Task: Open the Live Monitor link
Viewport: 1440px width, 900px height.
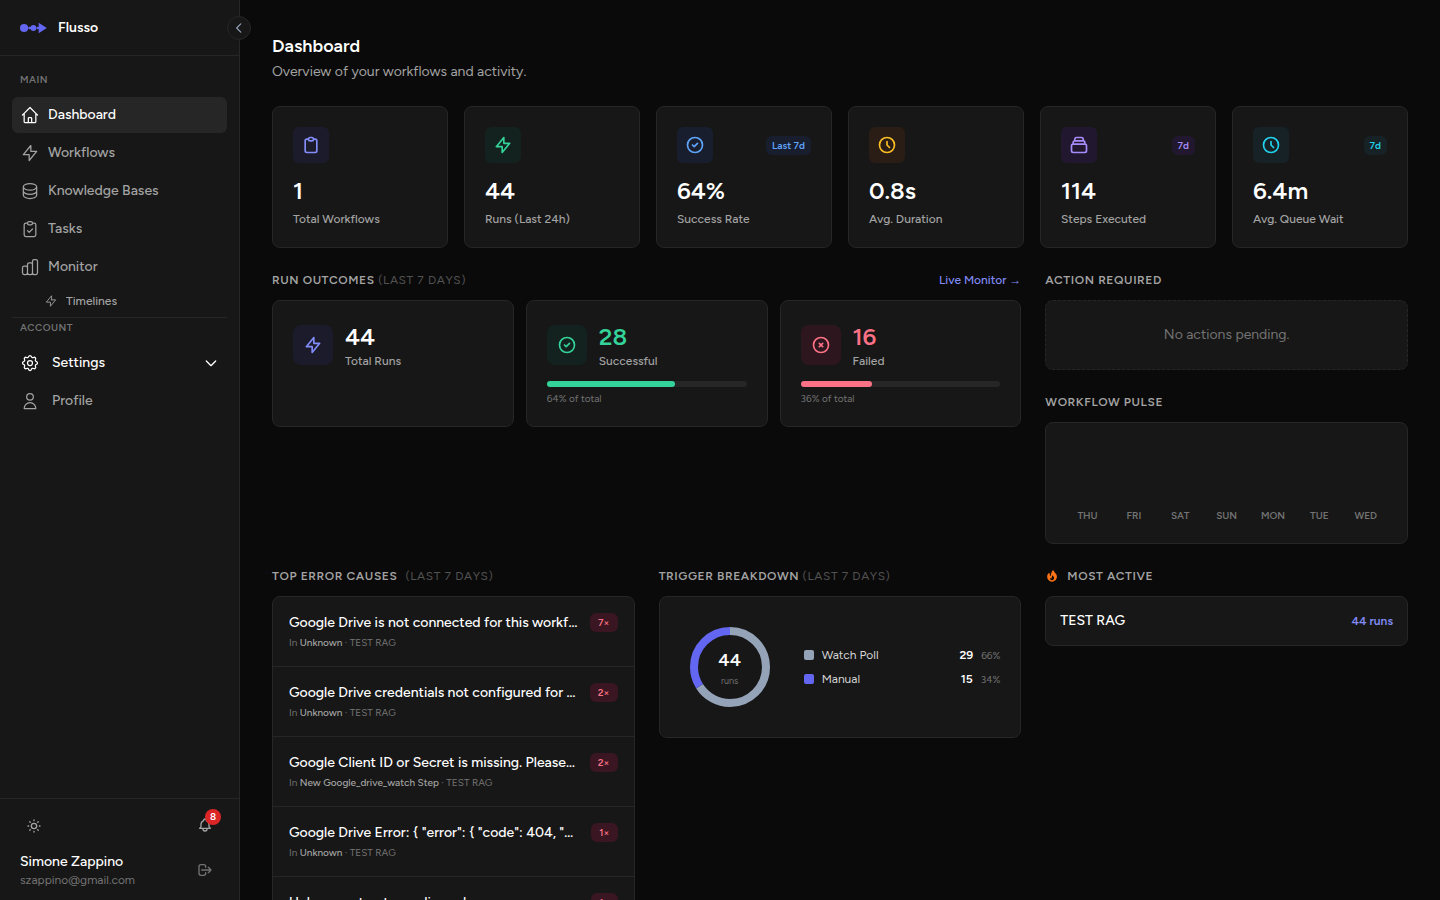Action: (979, 281)
